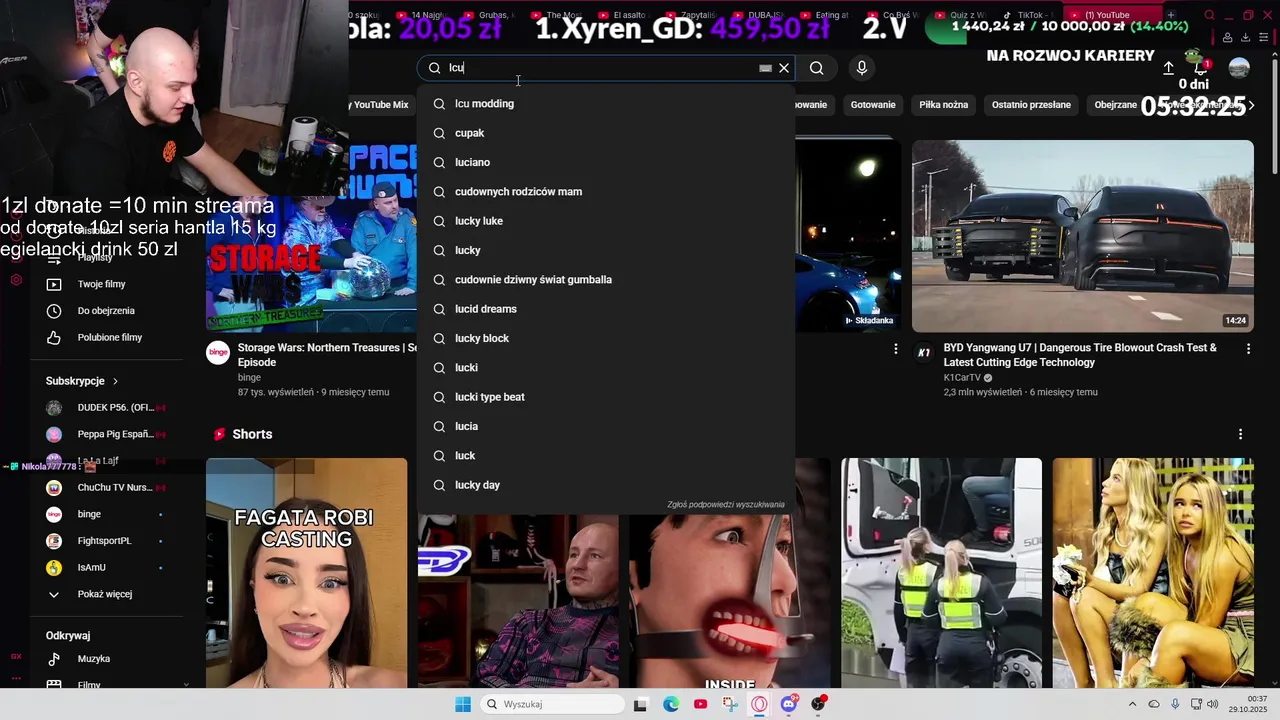This screenshot has width=1280, height=720.
Task: Choose the 'luck' suggestion
Action: (606, 456)
